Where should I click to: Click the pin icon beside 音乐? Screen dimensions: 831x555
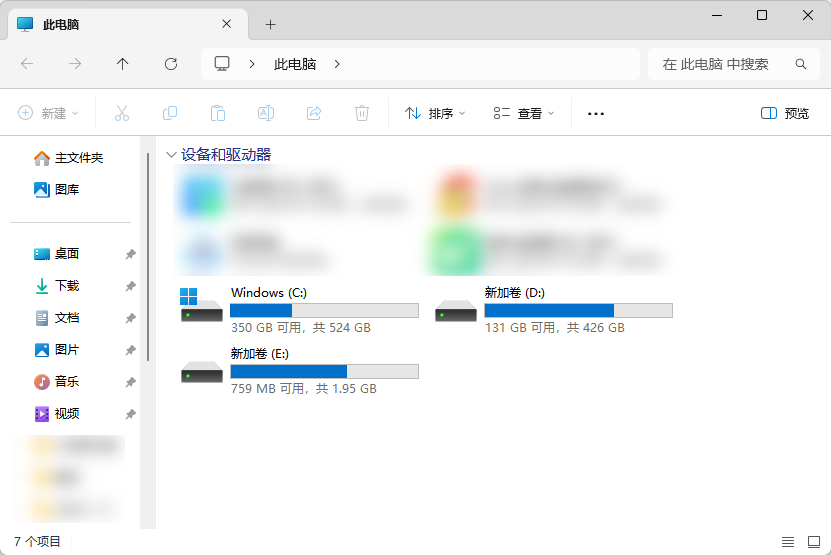click(x=130, y=382)
